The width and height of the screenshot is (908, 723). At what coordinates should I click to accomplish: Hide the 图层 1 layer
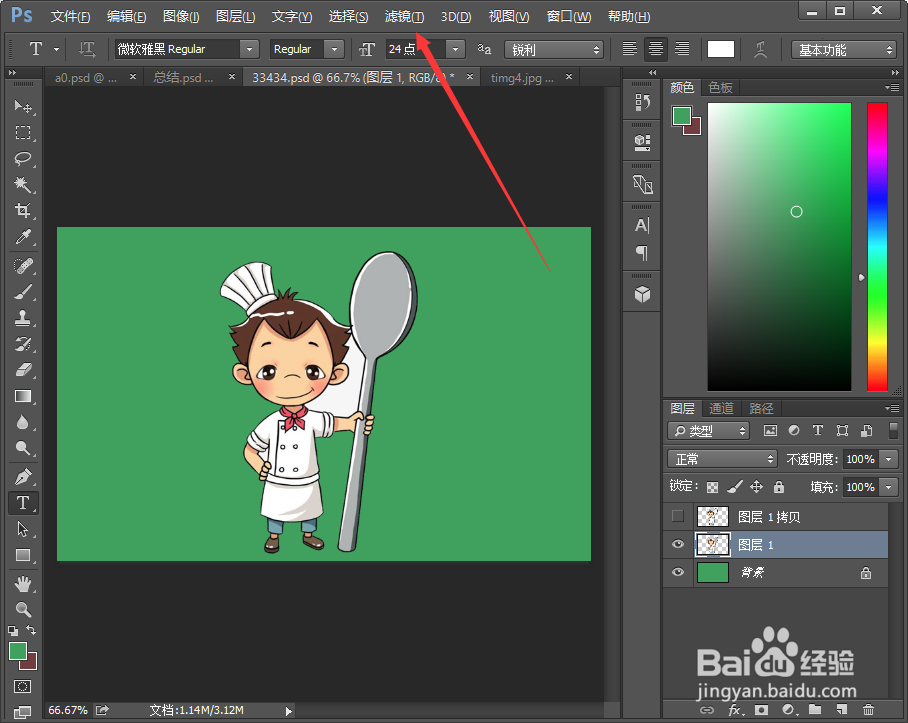[x=678, y=545]
